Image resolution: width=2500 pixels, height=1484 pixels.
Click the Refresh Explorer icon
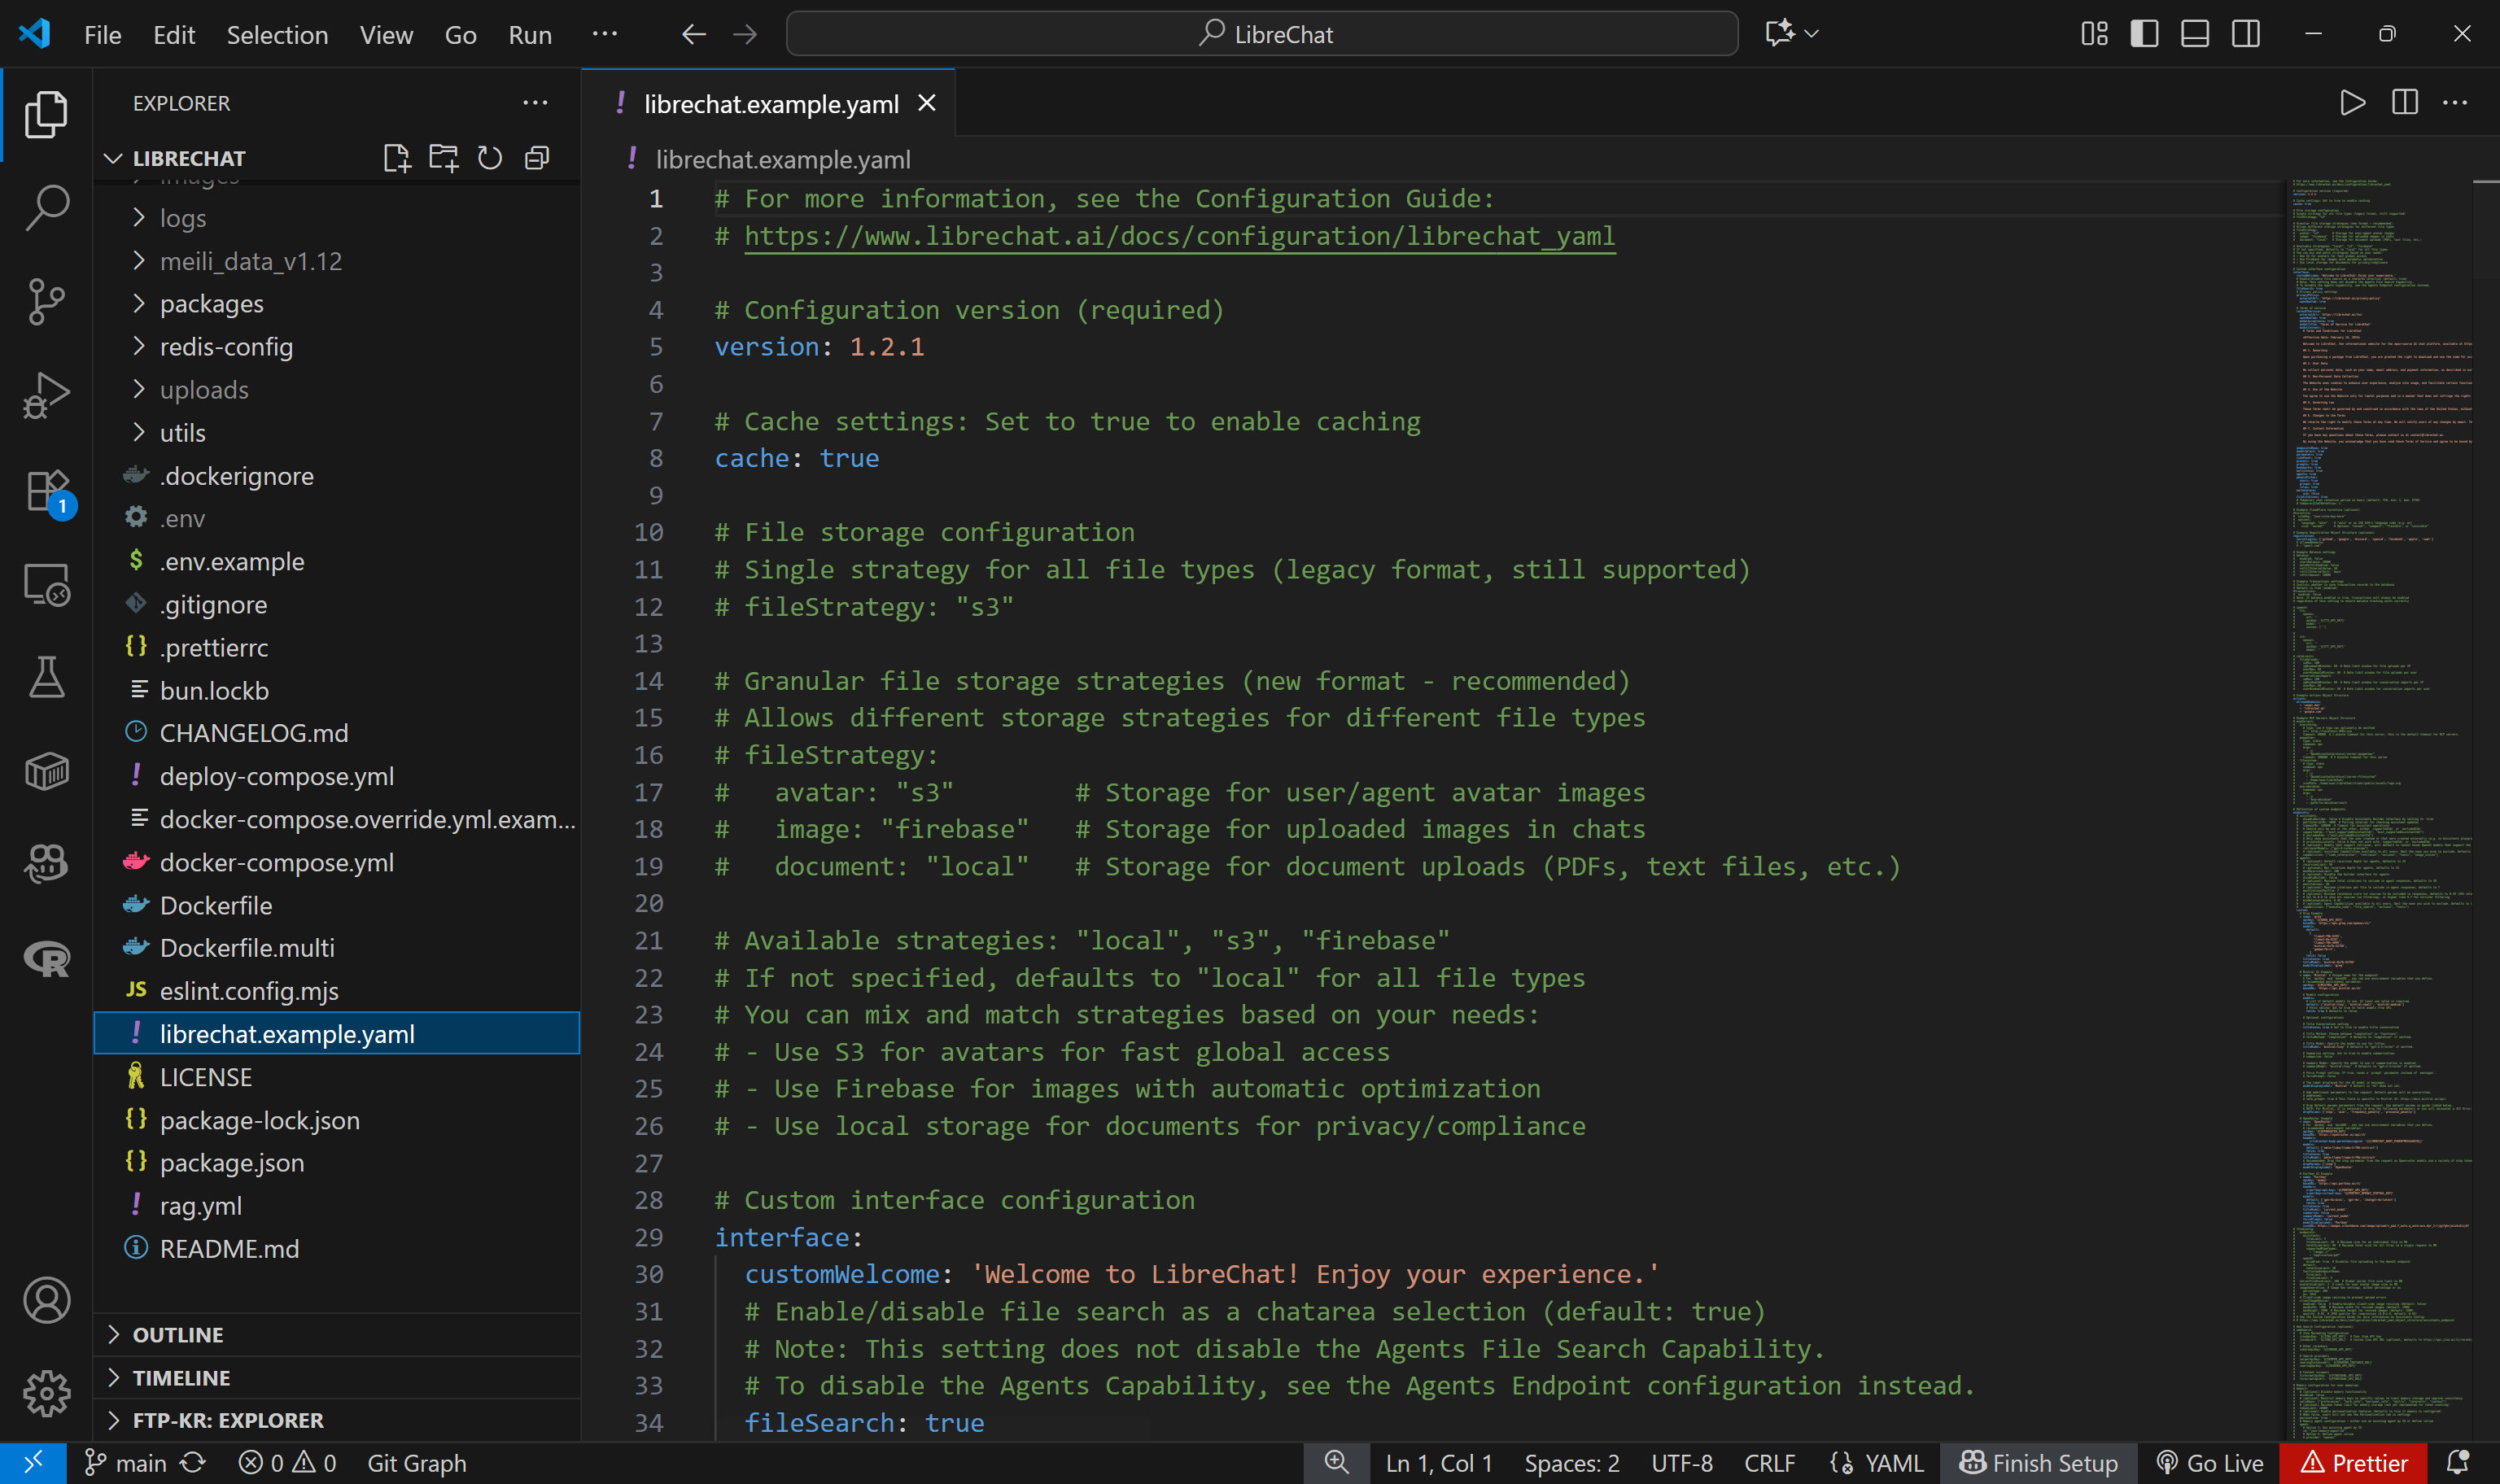[489, 157]
